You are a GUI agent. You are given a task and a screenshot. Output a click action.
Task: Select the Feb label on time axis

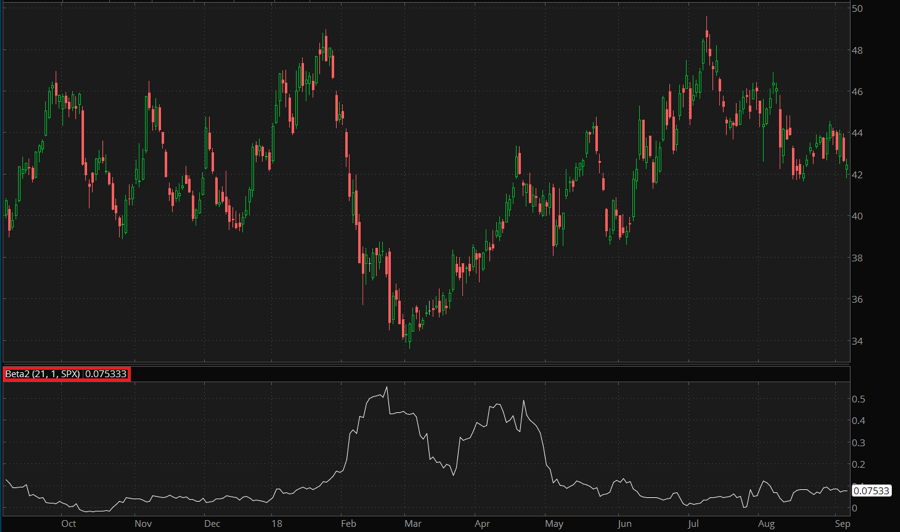[x=349, y=523]
